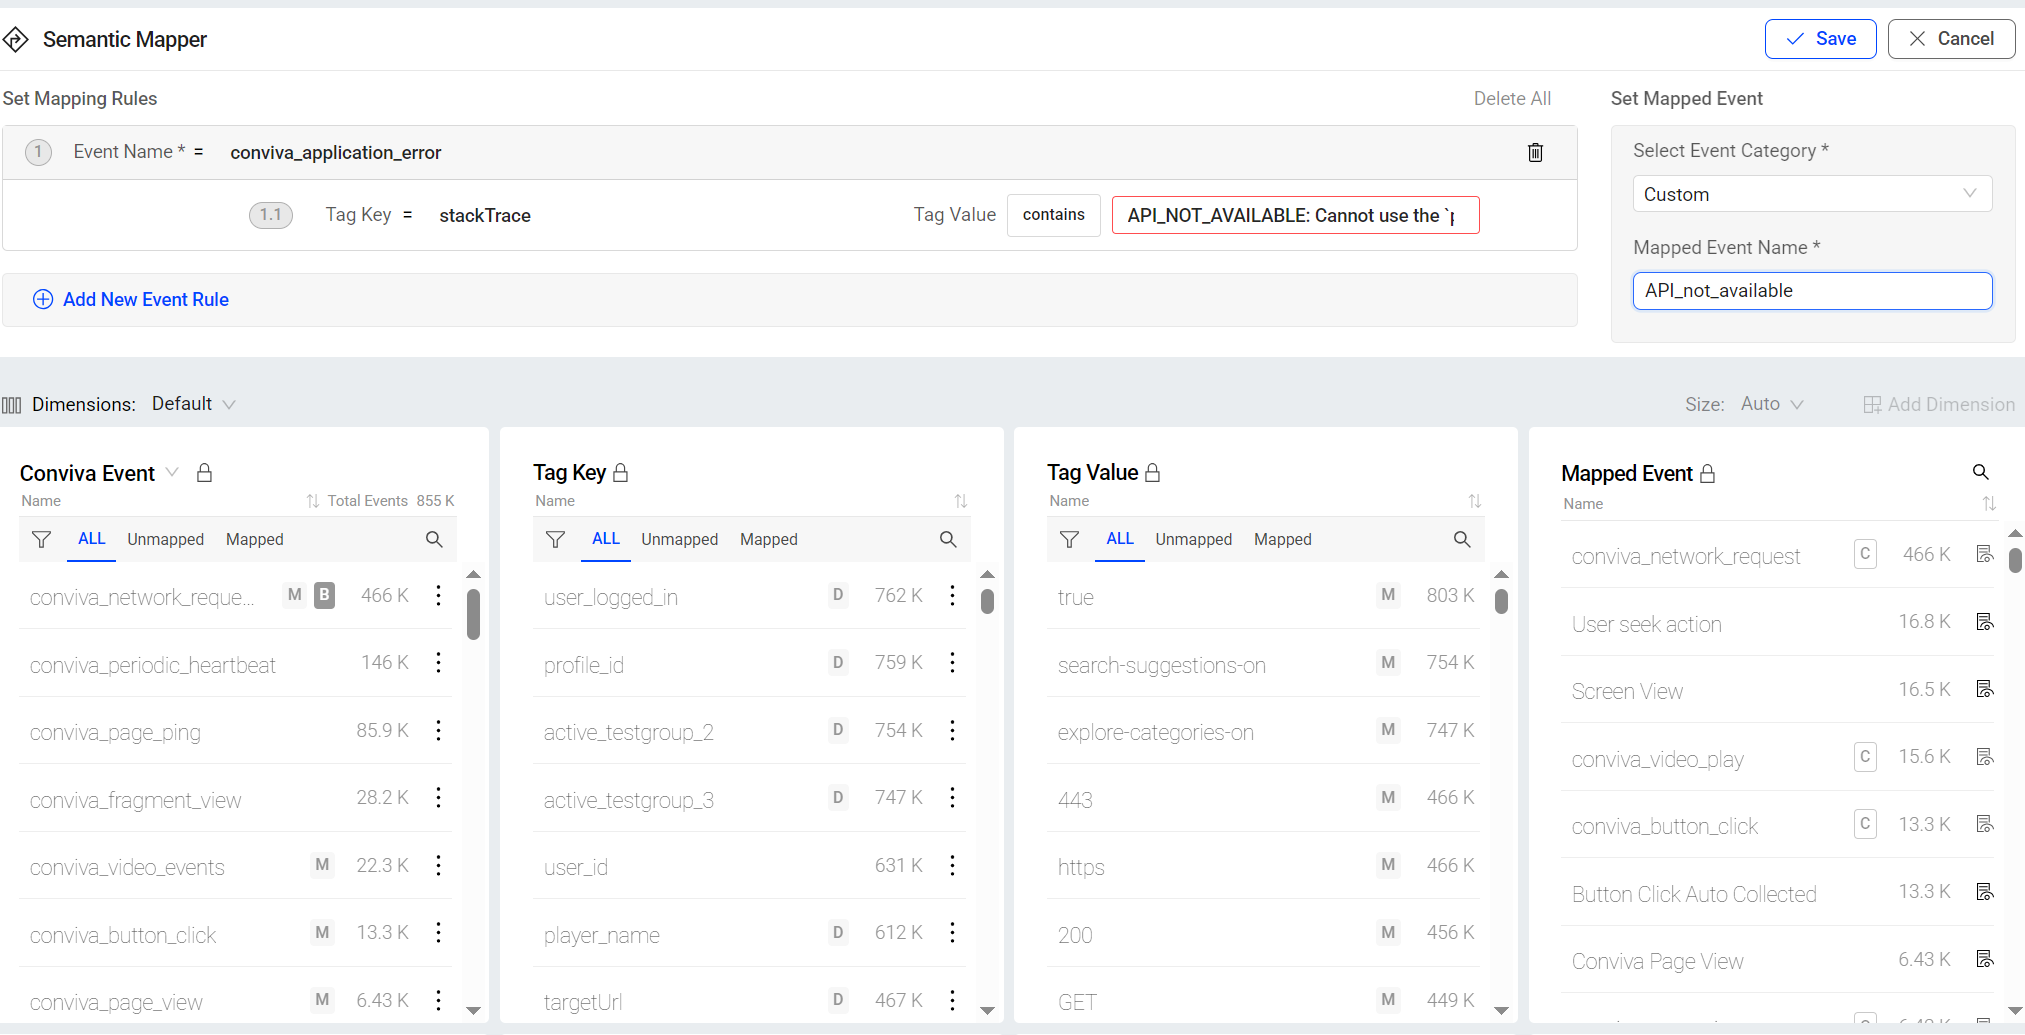Toggle the Conviva Event lock icon
Screen dimensions: 2025x1035
click(204, 473)
